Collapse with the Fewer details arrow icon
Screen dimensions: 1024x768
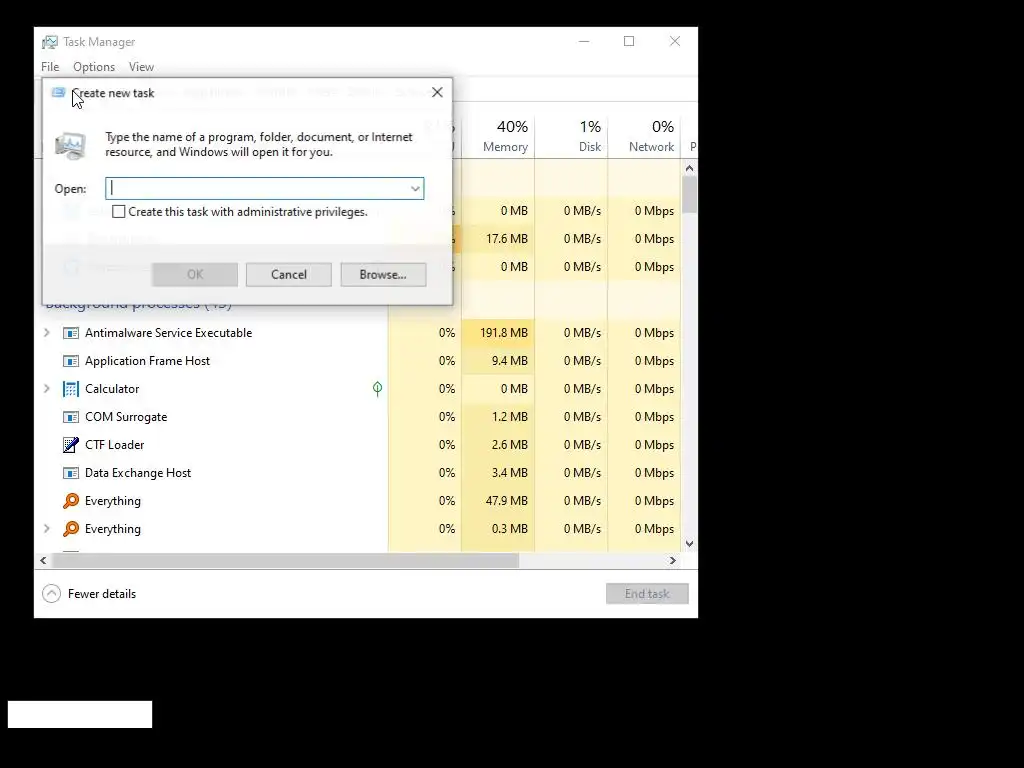52,594
